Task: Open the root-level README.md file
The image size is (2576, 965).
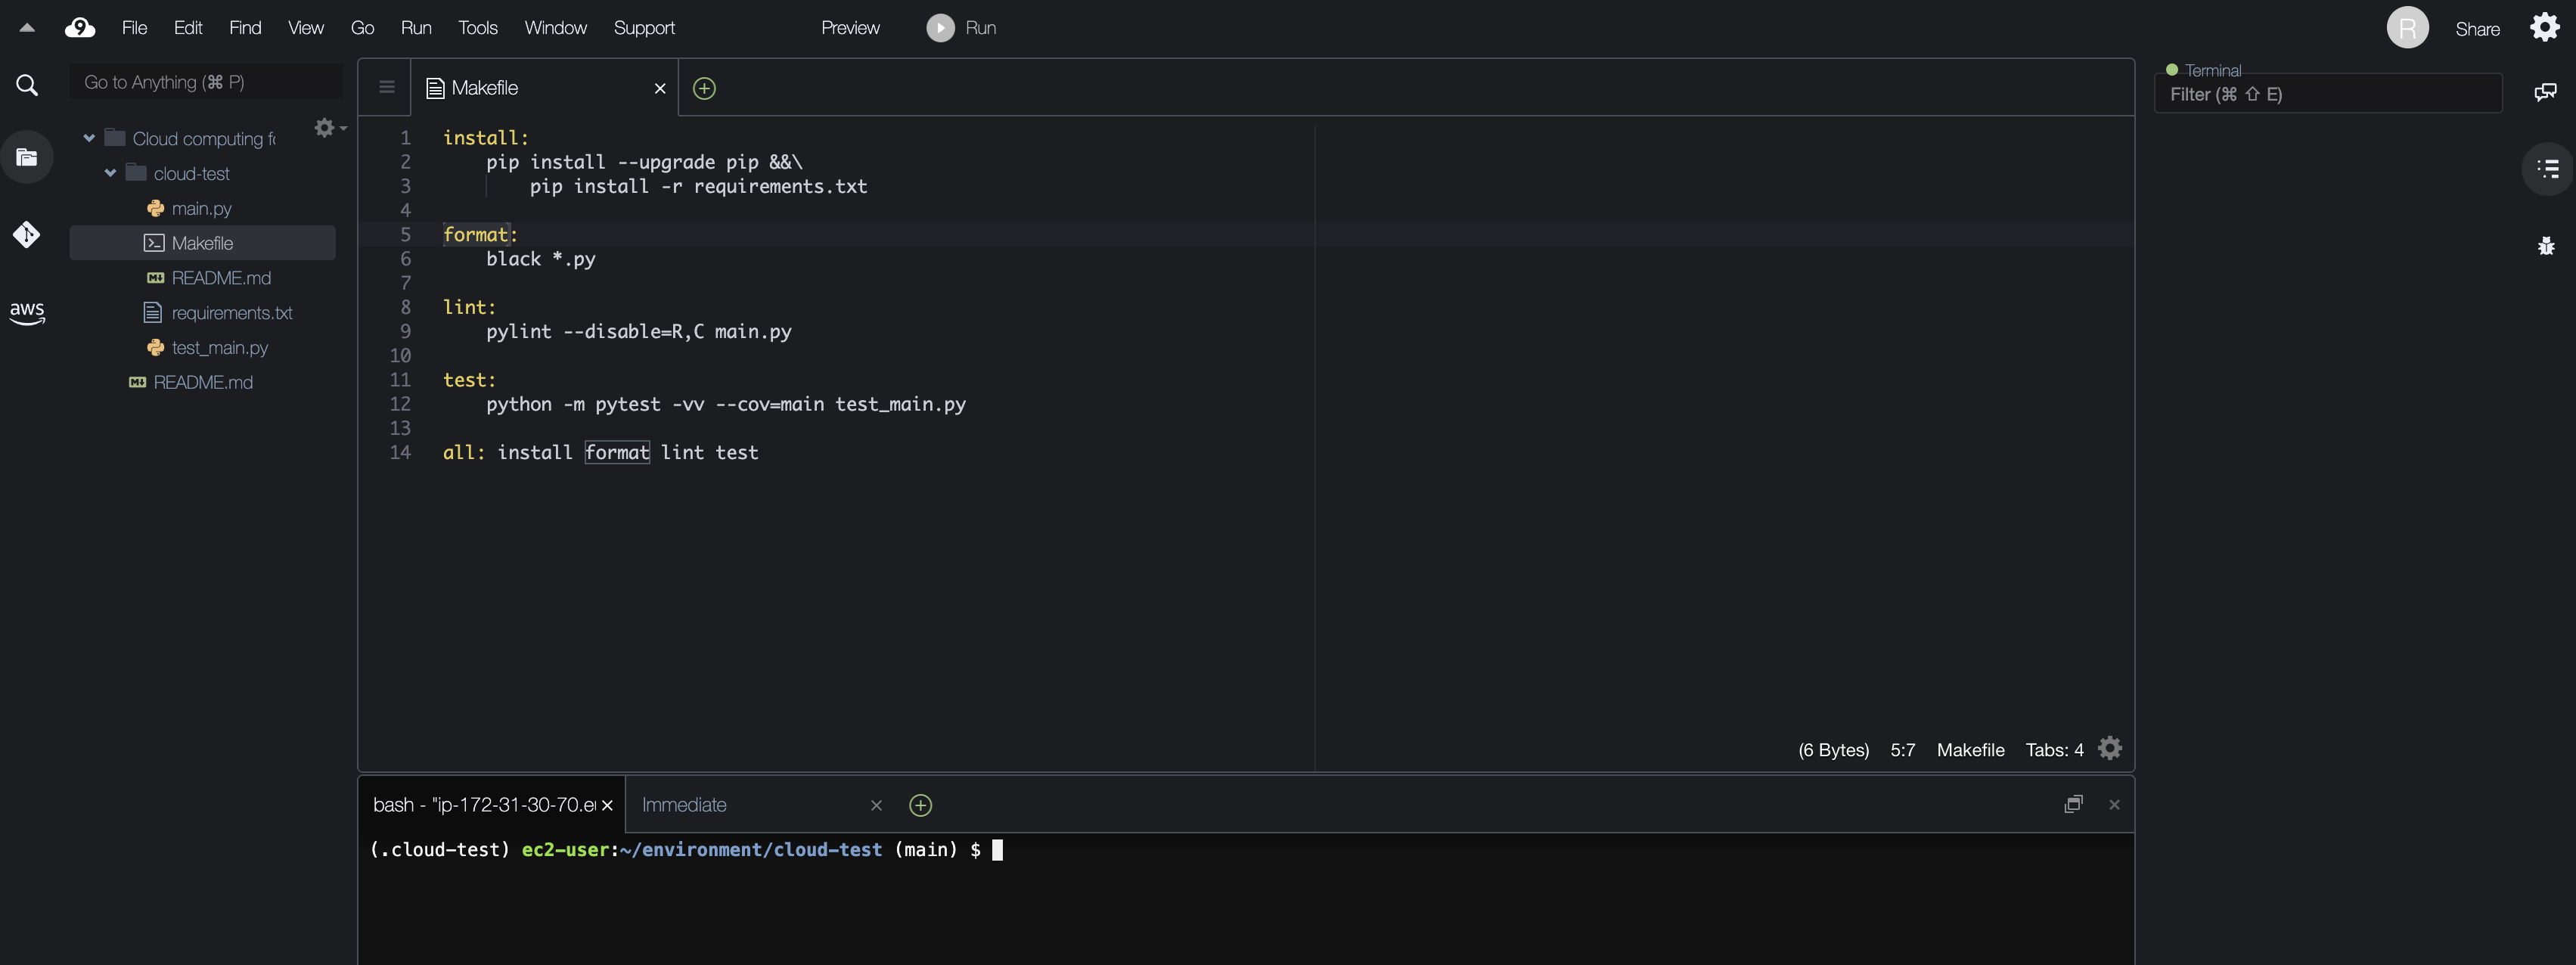Action: [x=202, y=383]
